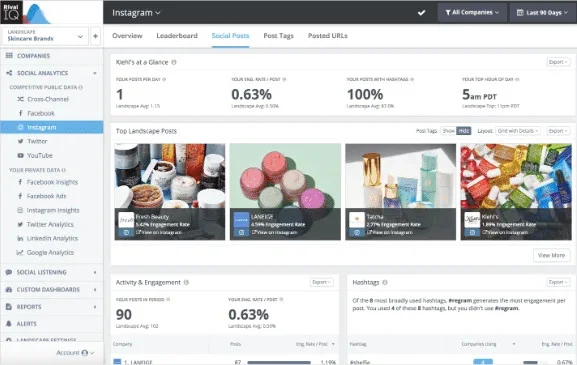Viewport: 577px width, 365px height.
Task: Open the Skincare Brands landscape dropdown
Action: click(x=45, y=36)
